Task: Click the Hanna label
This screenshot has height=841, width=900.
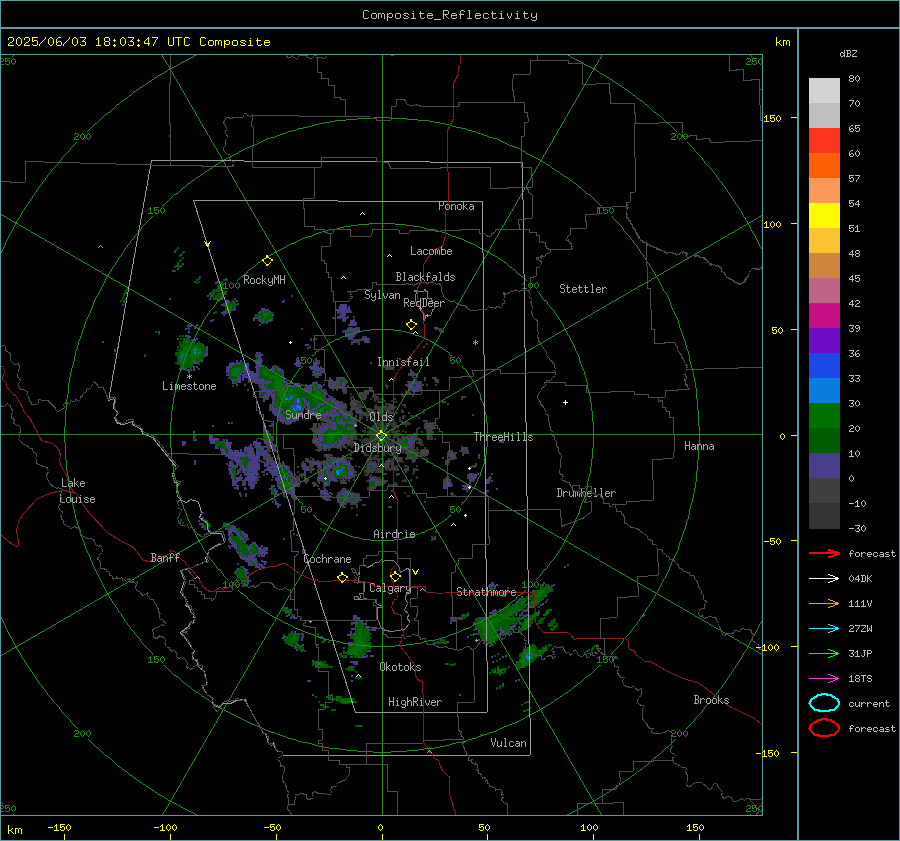Action: point(699,446)
